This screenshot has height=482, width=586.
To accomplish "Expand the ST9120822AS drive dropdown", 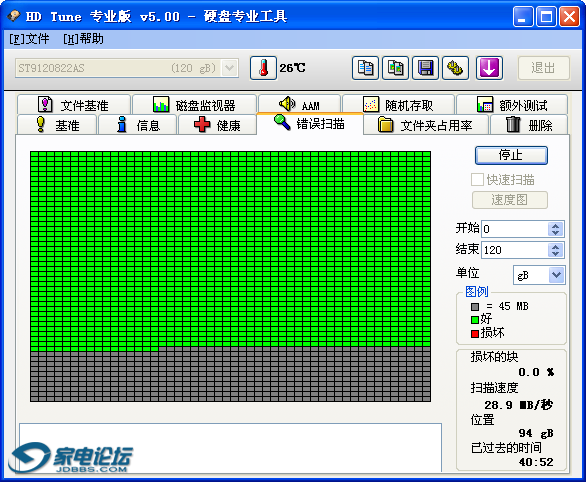I will (229, 68).
